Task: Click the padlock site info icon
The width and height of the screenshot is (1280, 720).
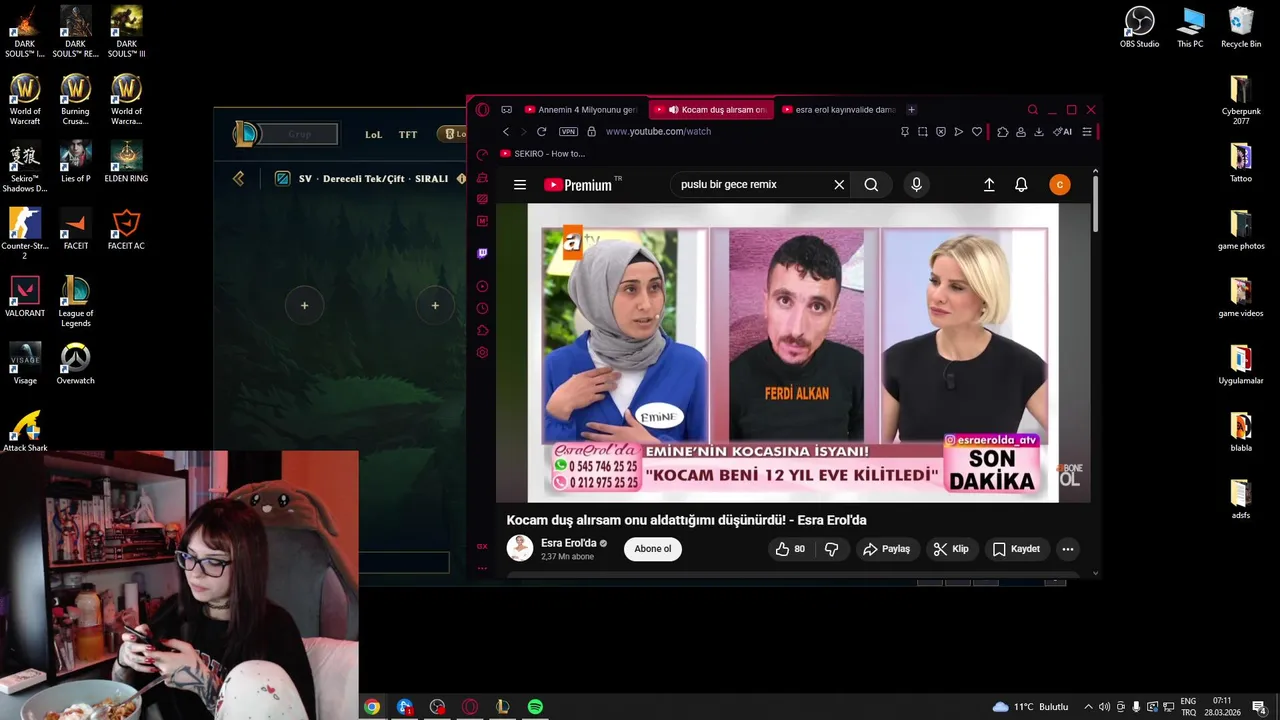Action: pos(591,132)
